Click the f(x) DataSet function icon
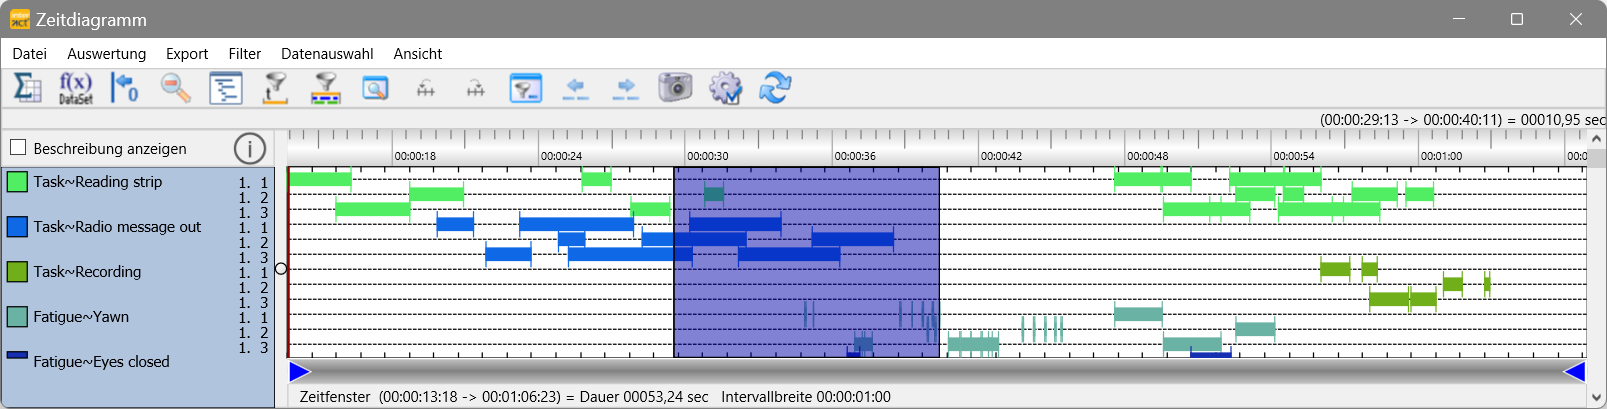Viewport: 1607px width, 409px height. pos(76,88)
